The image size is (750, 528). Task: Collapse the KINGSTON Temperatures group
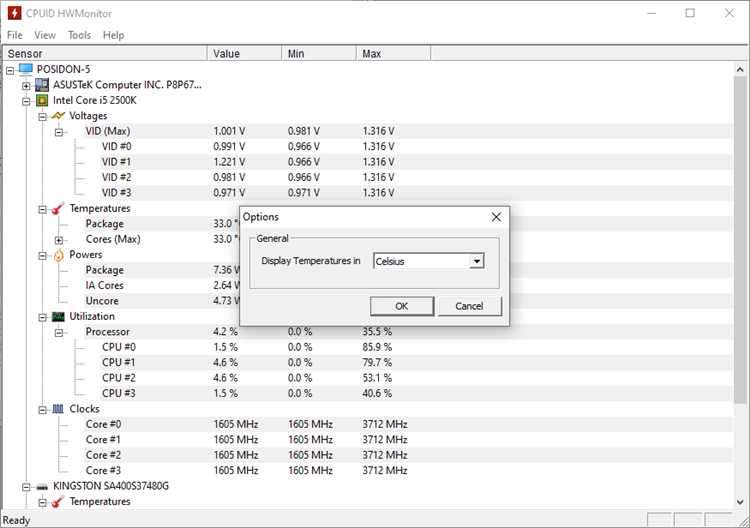pyautogui.click(x=43, y=503)
